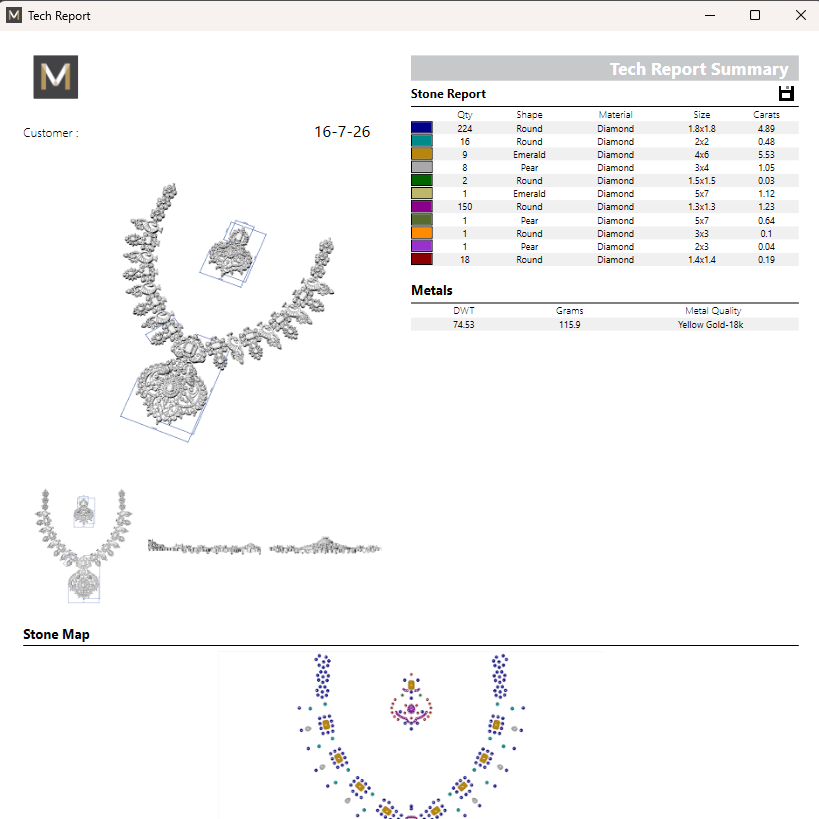The image size is (819, 819).
Task: Click the save icon beside Stone Report
Action: click(x=786, y=93)
